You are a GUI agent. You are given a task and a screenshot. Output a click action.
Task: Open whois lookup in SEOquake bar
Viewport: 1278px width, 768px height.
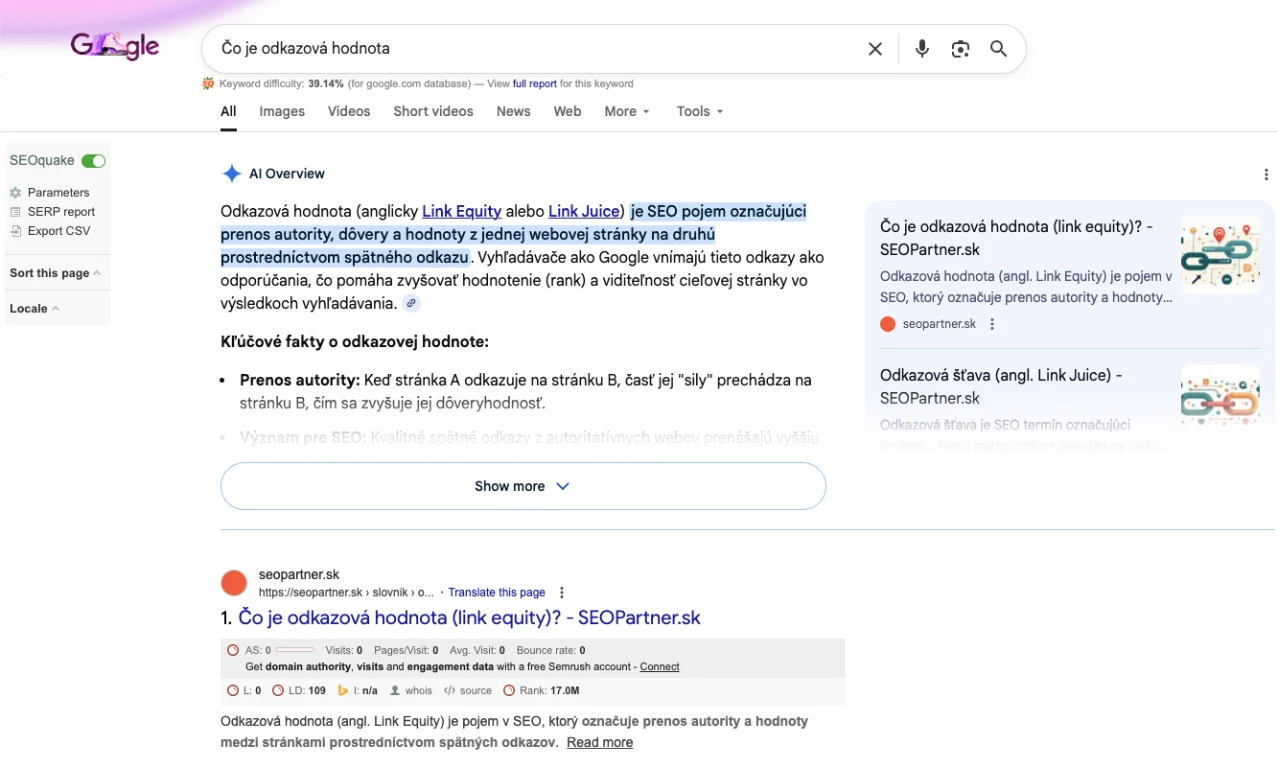click(x=411, y=690)
